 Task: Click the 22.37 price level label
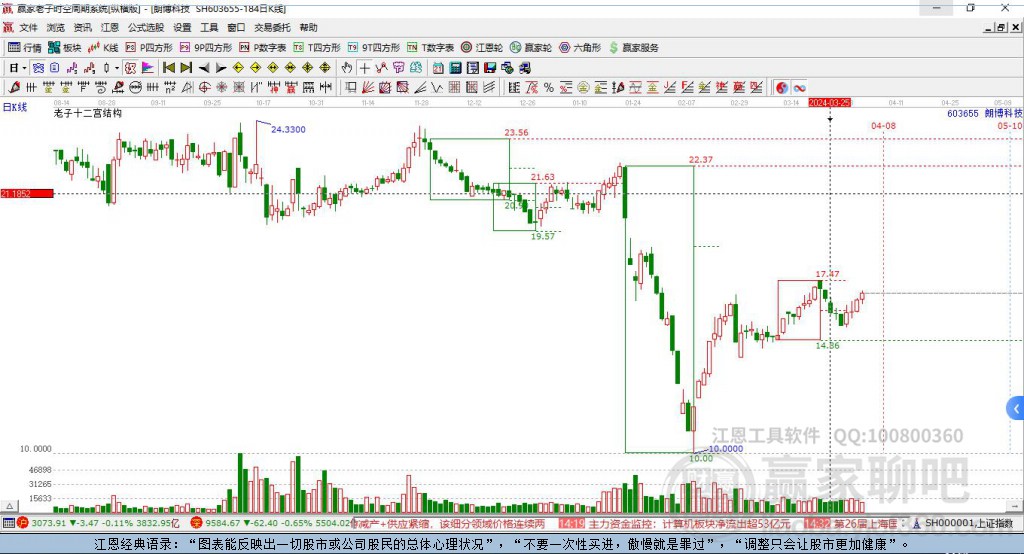coord(701,159)
